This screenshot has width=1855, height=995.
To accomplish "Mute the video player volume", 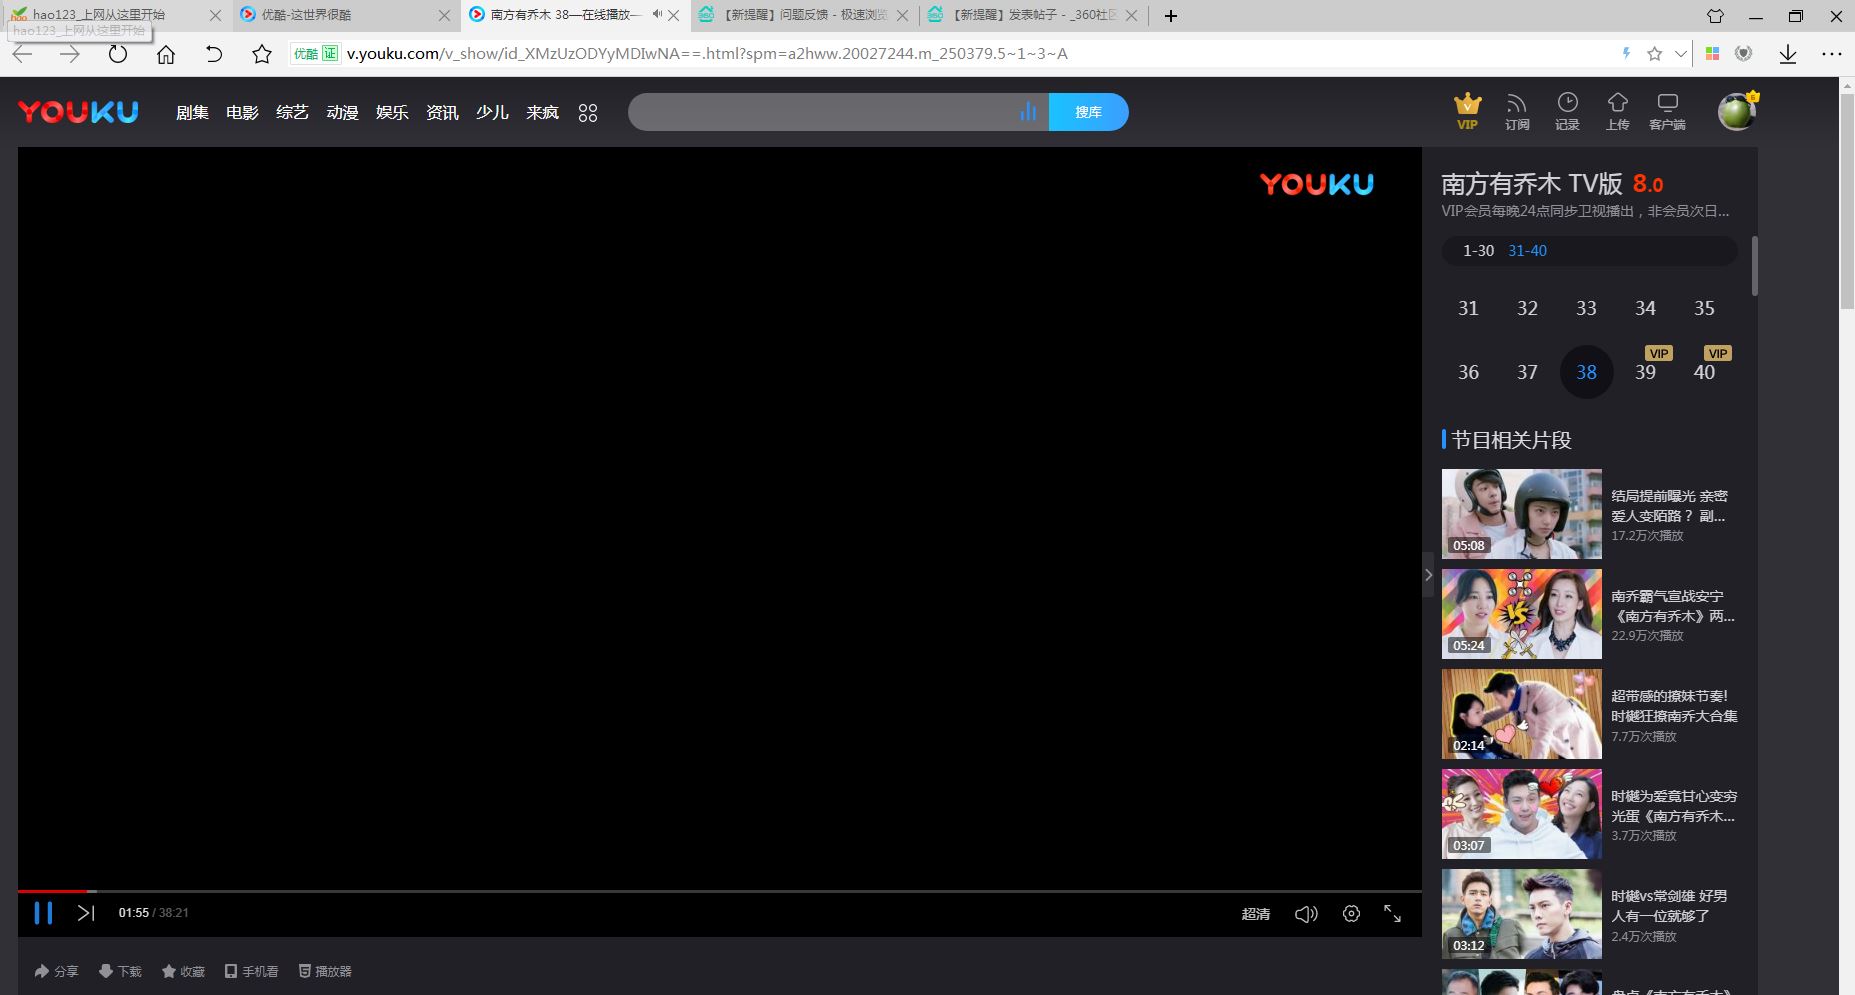I will [1306, 914].
